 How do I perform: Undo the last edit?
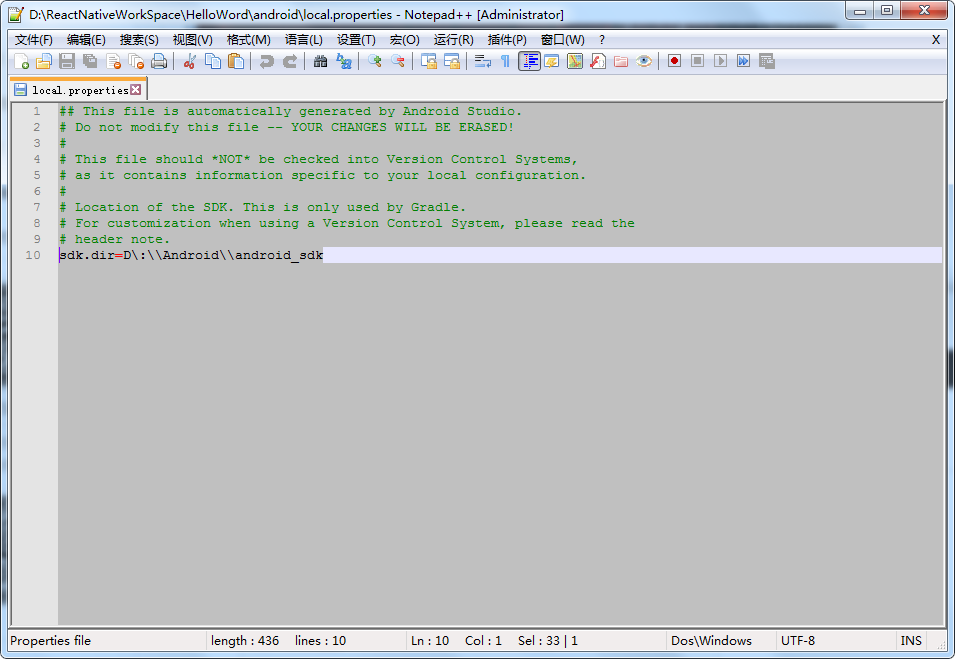pyautogui.click(x=266, y=61)
